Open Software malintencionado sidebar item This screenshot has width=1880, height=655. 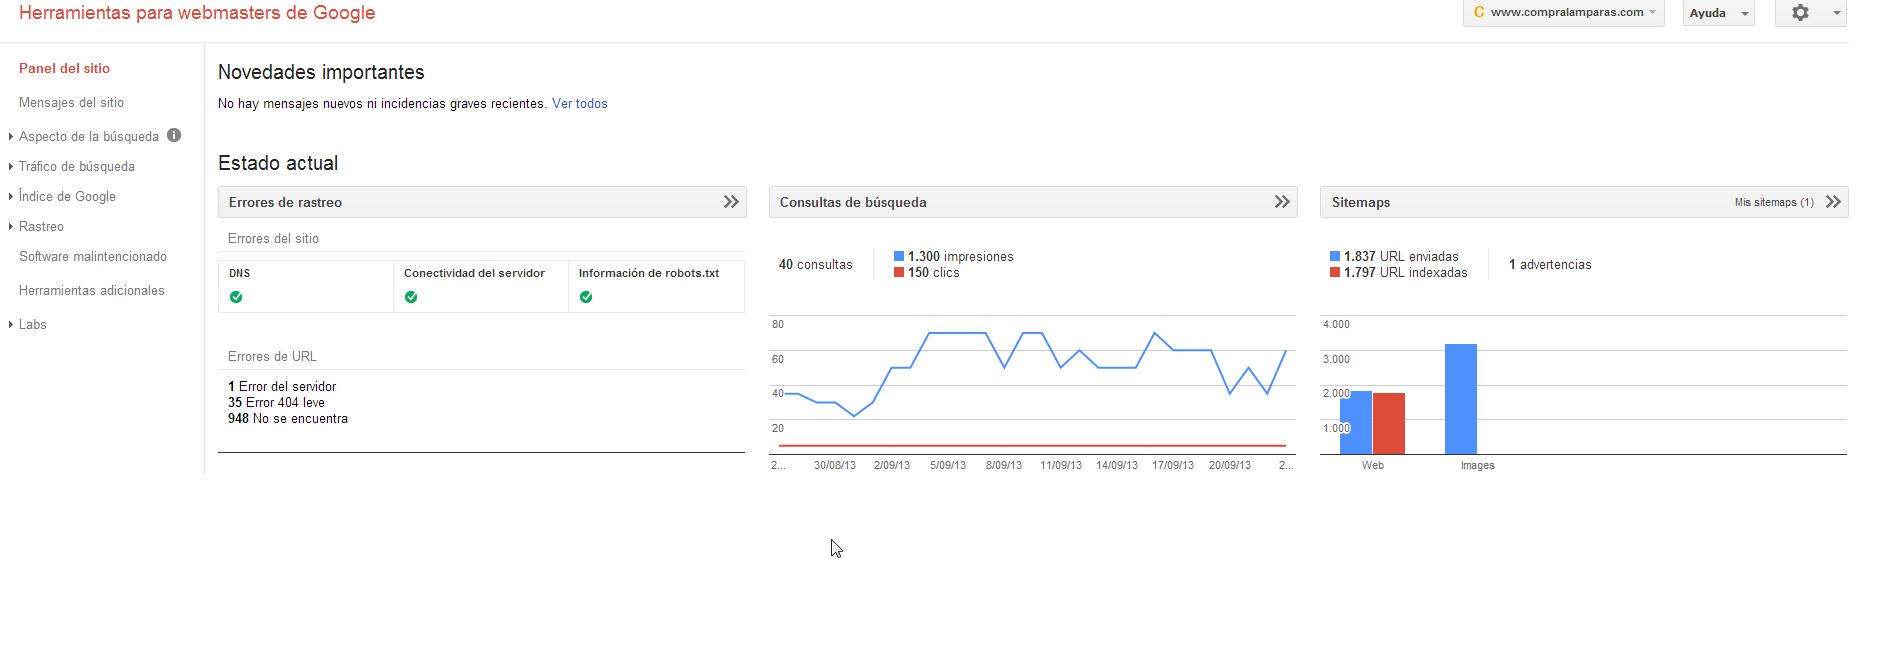click(x=93, y=256)
